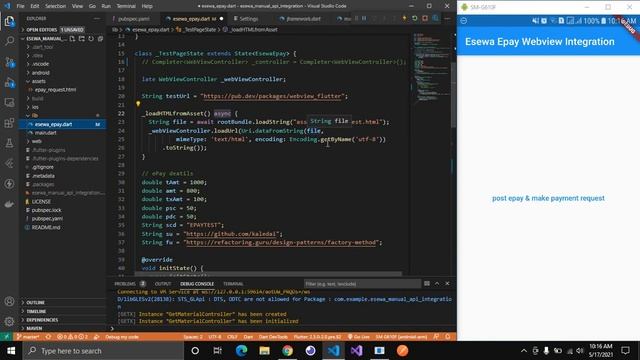Open the Manage gear in activity bar
Screen dimensions: 640x360
click(x=9, y=321)
